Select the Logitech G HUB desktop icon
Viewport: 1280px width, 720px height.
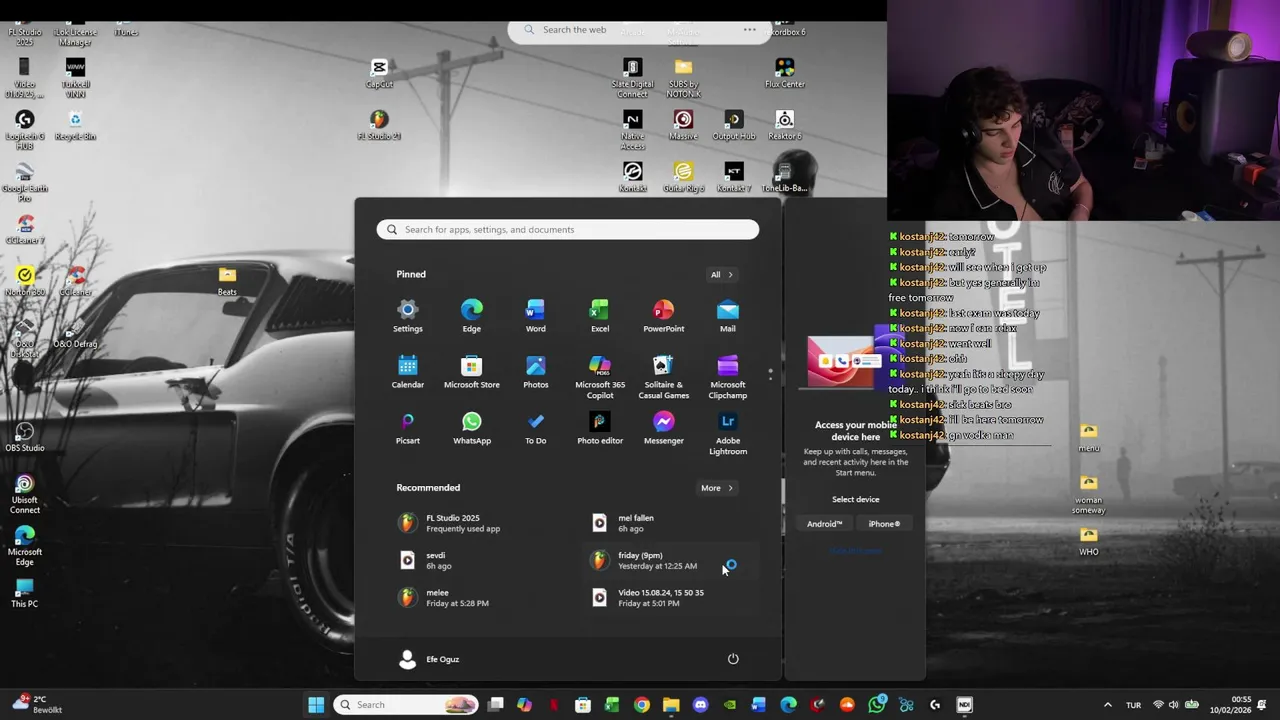pyautogui.click(x=25, y=130)
